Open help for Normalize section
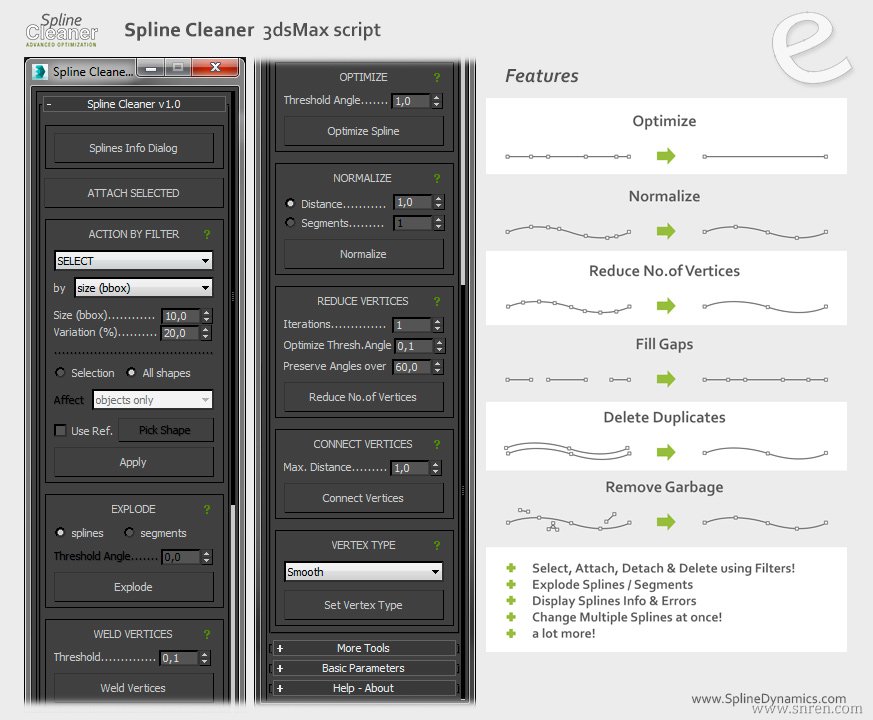The height and width of the screenshot is (720, 873). (x=437, y=178)
